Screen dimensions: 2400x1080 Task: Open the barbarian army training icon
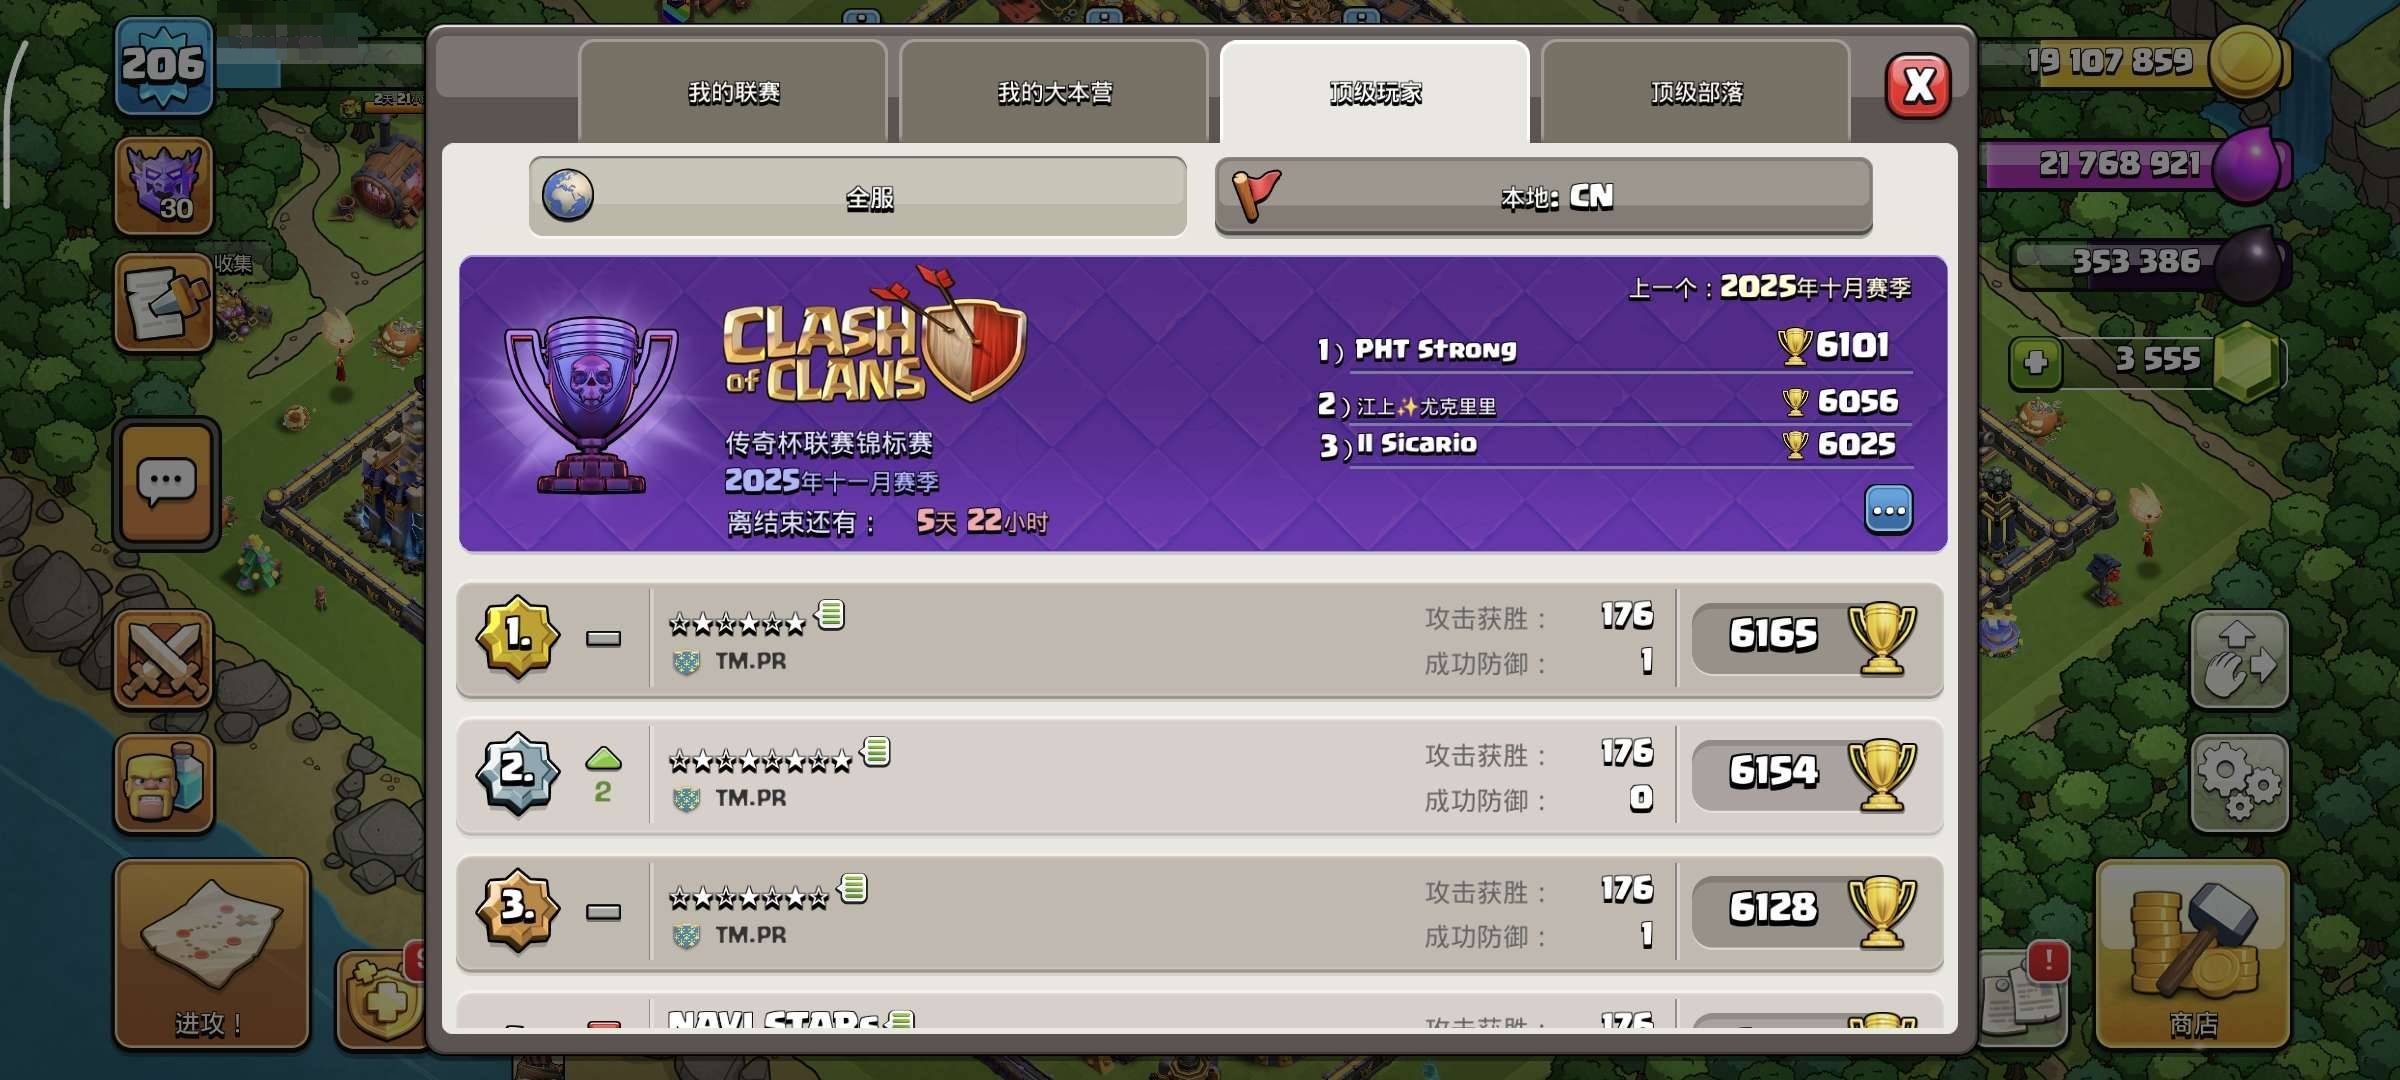pyautogui.click(x=164, y=784)
